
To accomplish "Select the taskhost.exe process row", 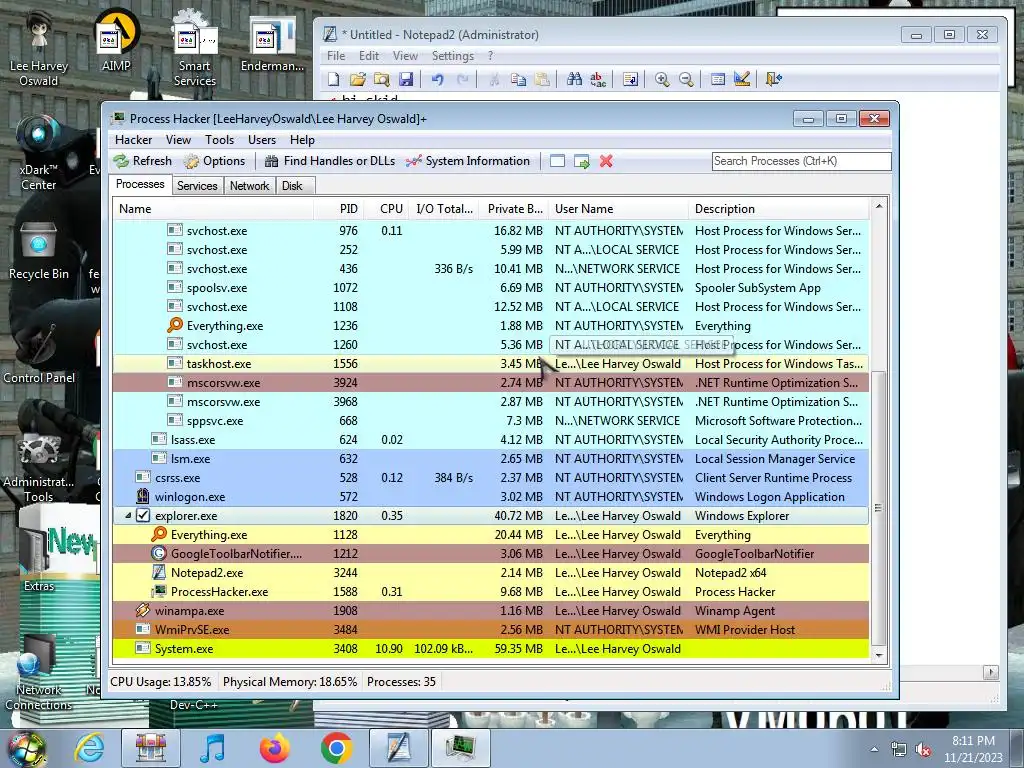I will (x=490, y=364).
